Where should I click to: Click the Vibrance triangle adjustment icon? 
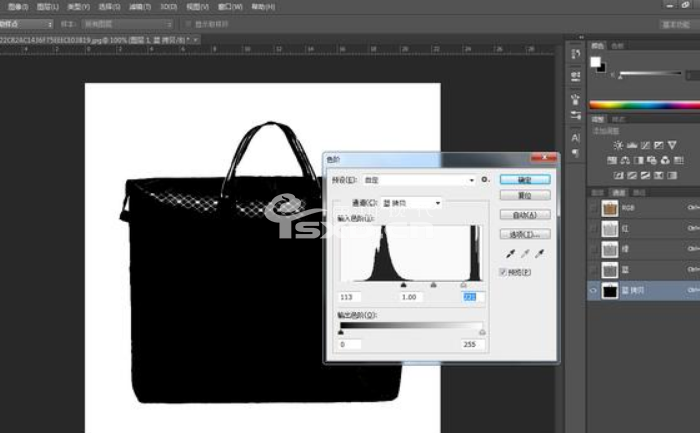(672, 145)
